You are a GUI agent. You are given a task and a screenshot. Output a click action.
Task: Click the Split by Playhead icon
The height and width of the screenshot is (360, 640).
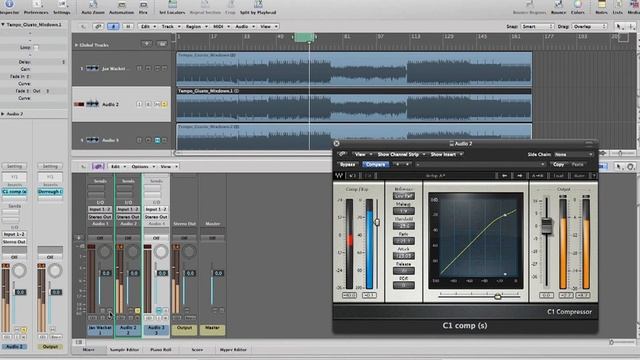click(x=258, y=7)
